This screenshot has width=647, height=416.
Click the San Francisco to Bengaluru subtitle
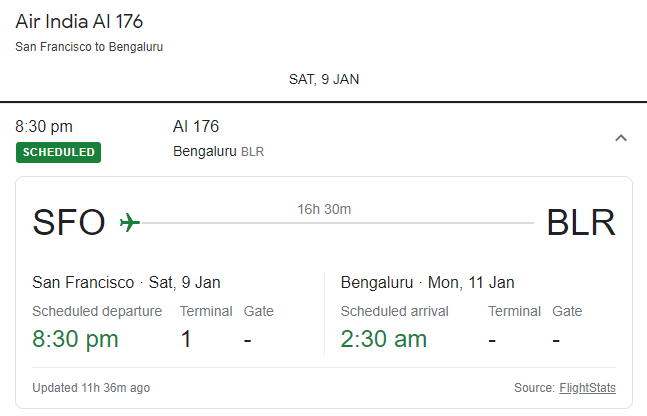click(x=89, y=47)
